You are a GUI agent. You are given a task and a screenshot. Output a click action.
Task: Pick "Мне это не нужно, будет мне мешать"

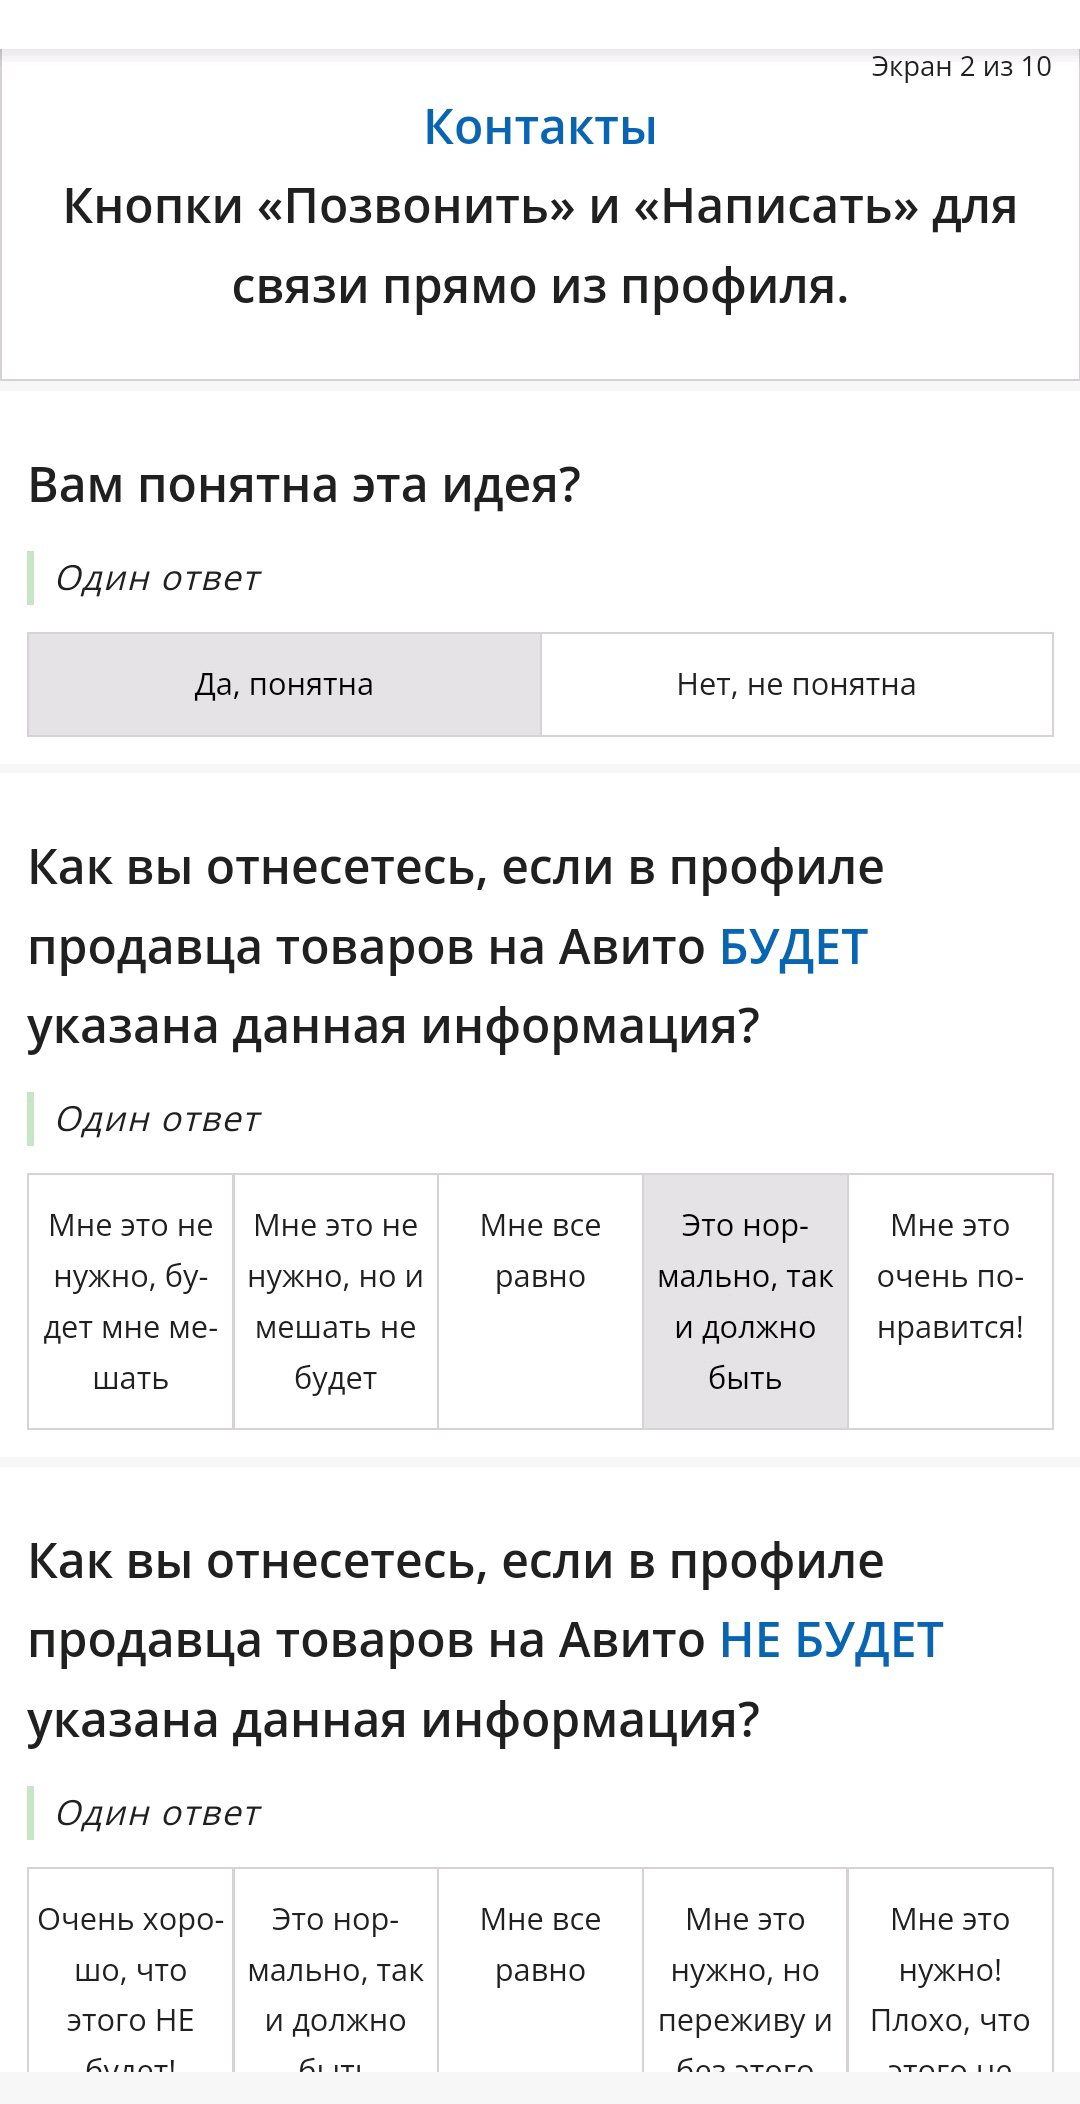click(131, 1301)
